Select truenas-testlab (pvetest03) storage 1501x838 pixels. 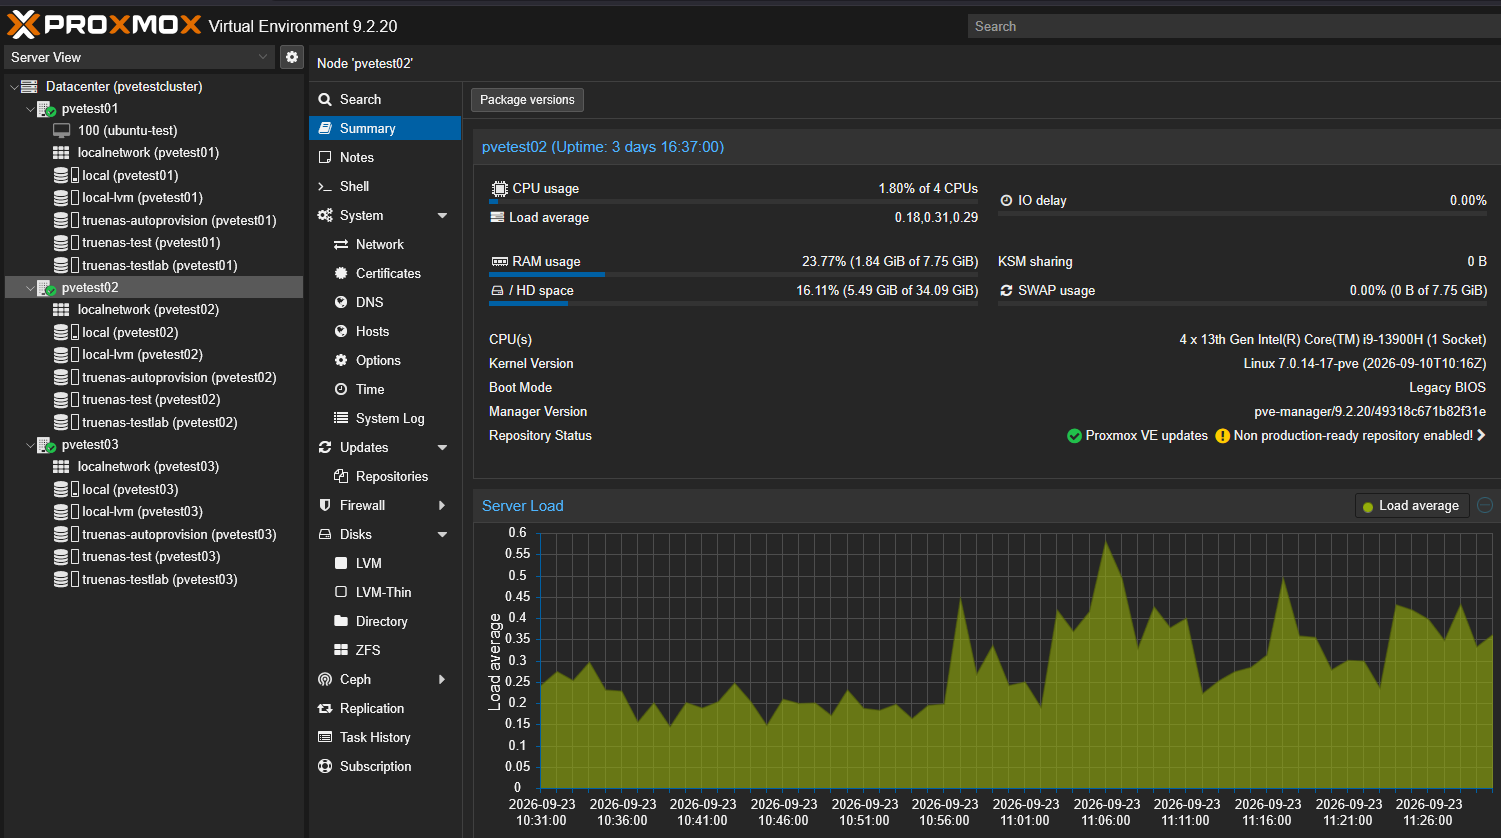pos(154,580)
